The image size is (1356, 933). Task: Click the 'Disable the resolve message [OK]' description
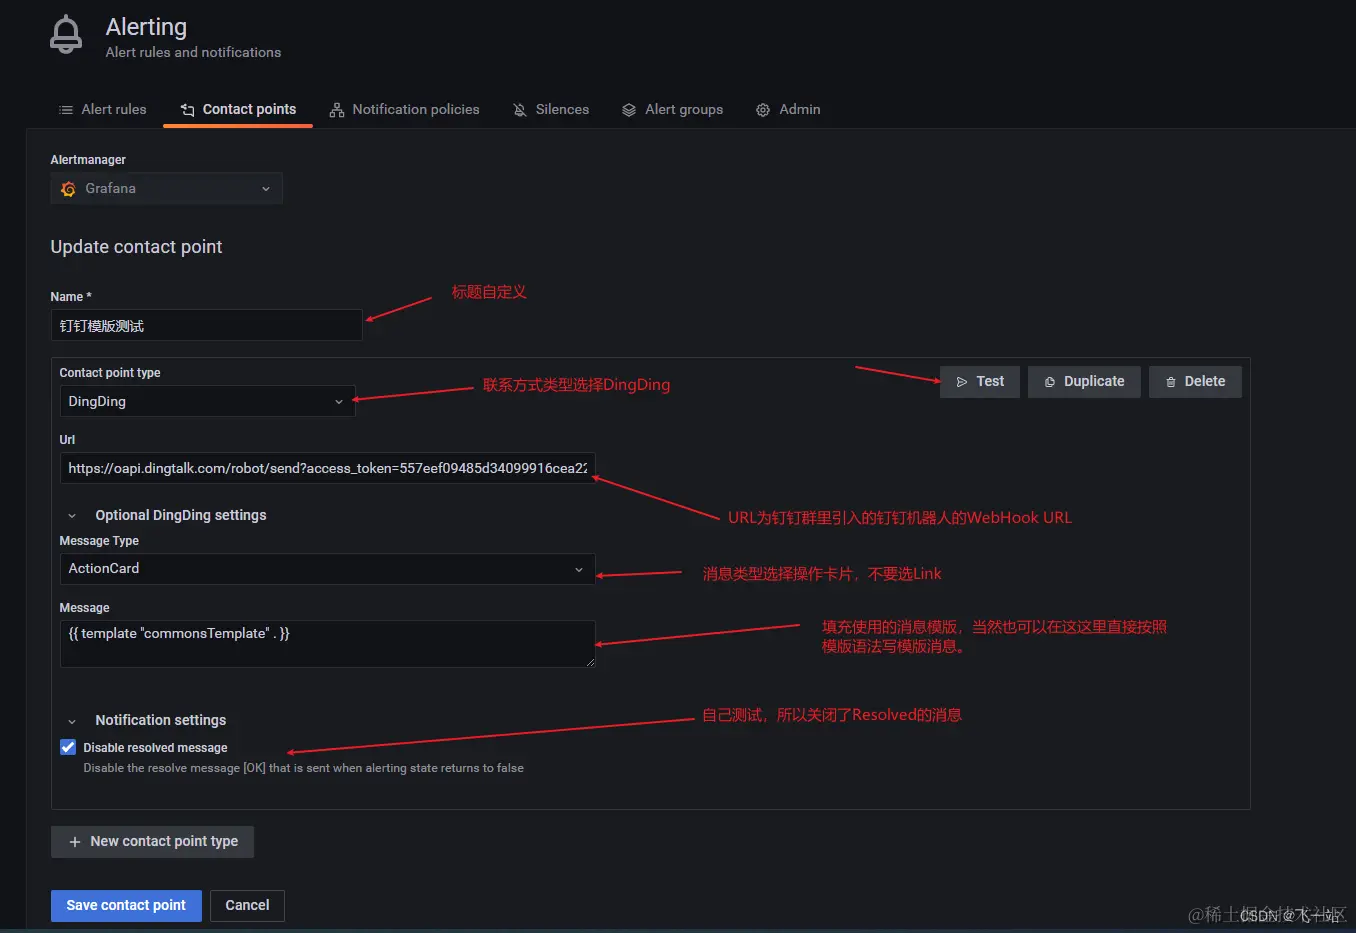303,768
